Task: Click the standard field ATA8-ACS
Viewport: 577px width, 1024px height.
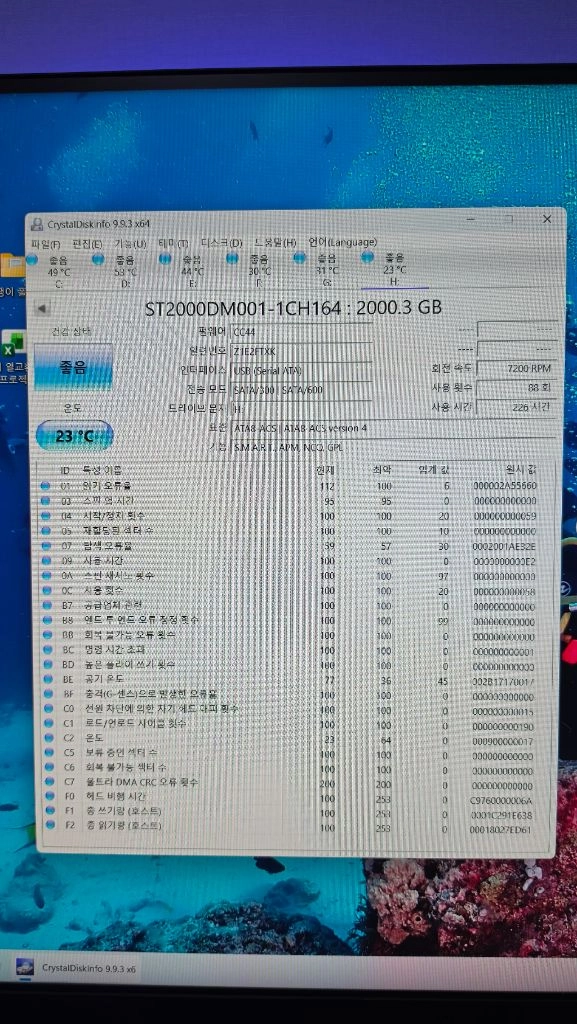Action: click(396, 428)
